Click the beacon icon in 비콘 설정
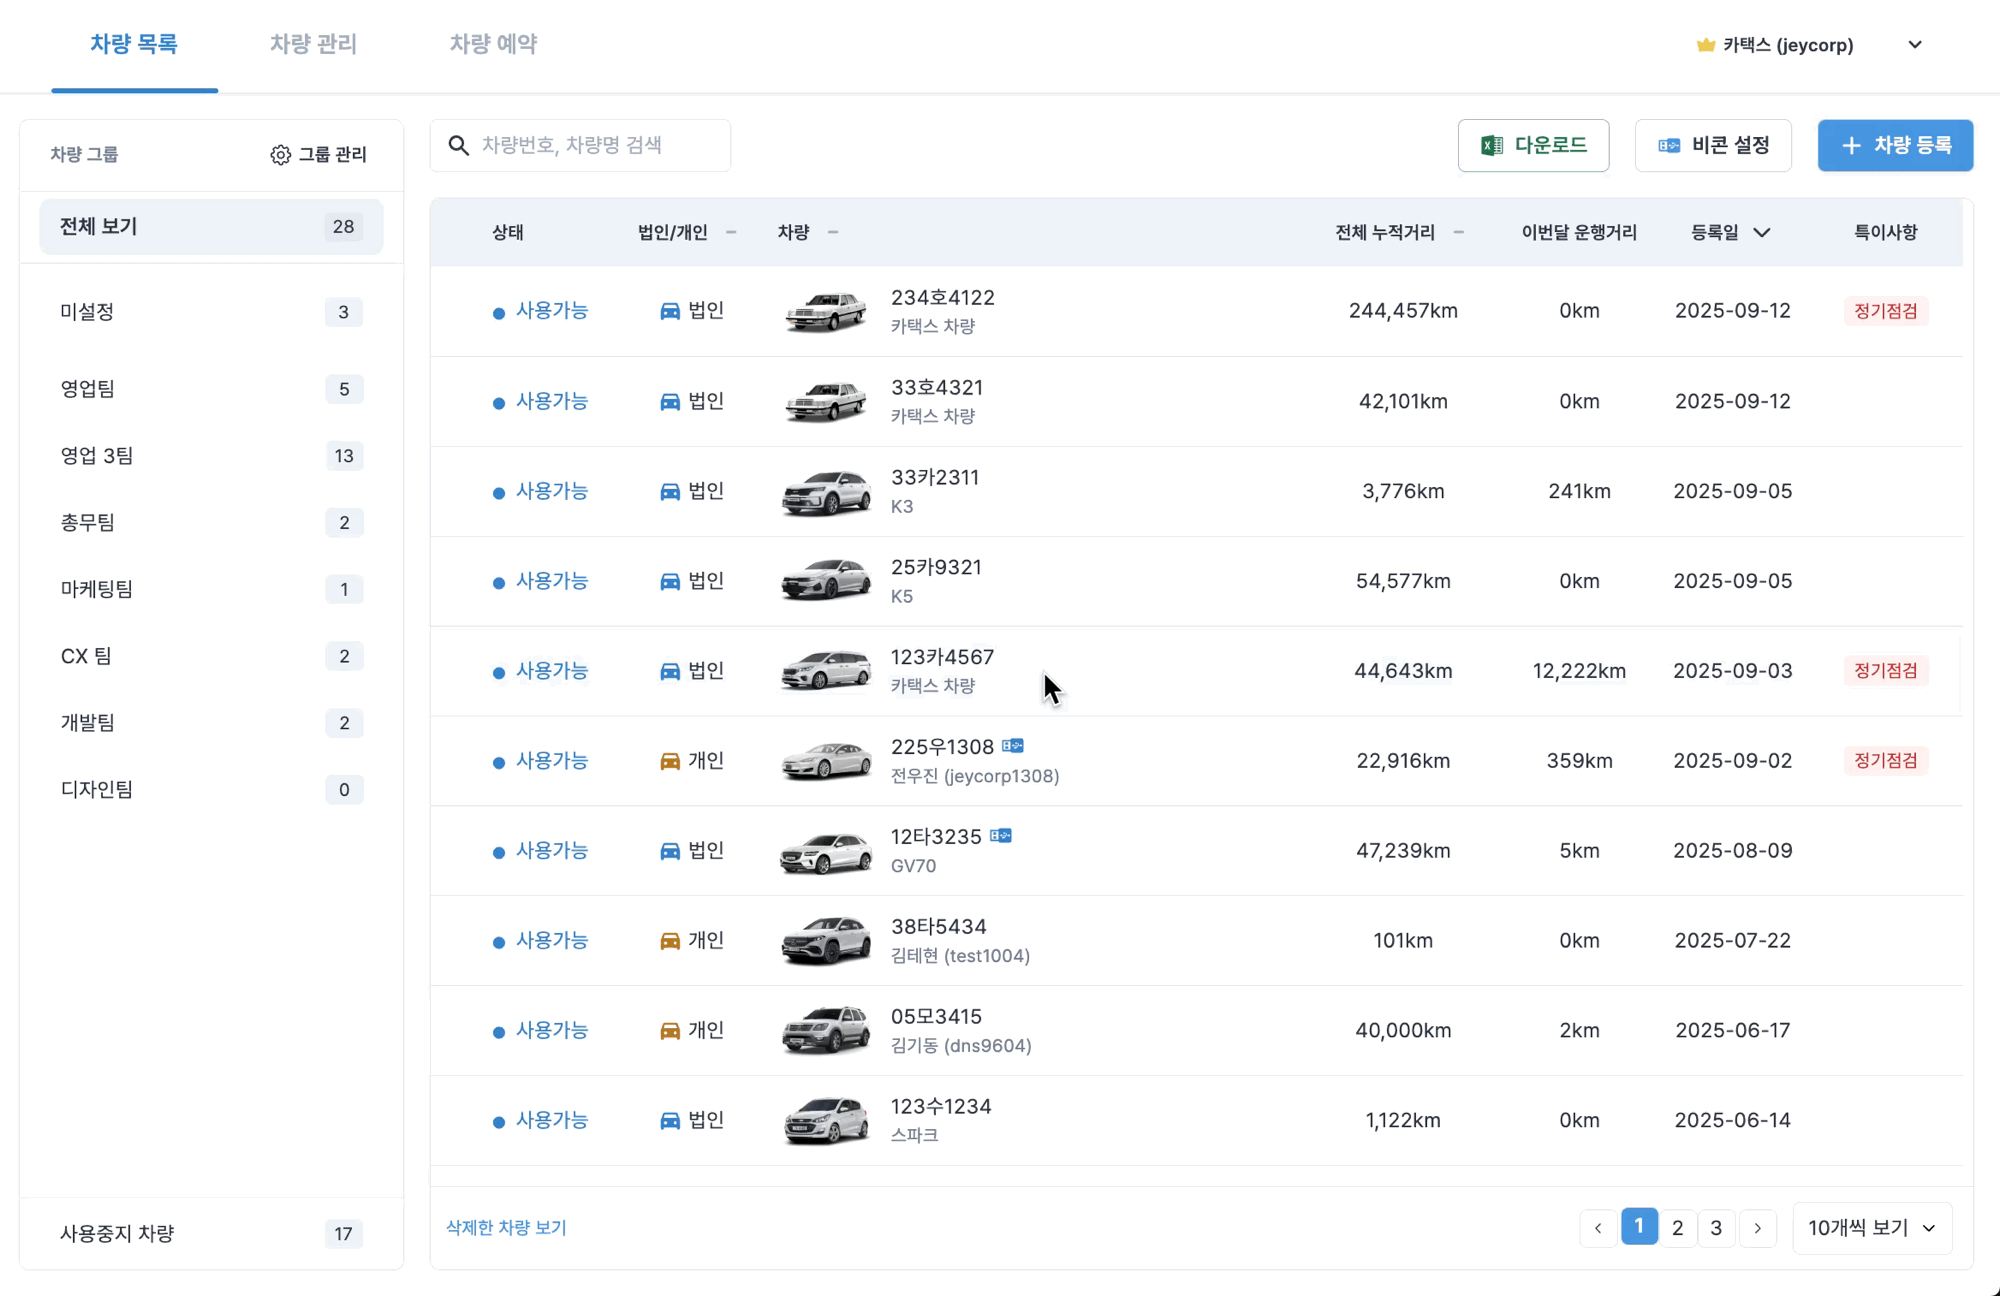The height and width of the screenshot is (1296, 2000). tap(1669, 146)
